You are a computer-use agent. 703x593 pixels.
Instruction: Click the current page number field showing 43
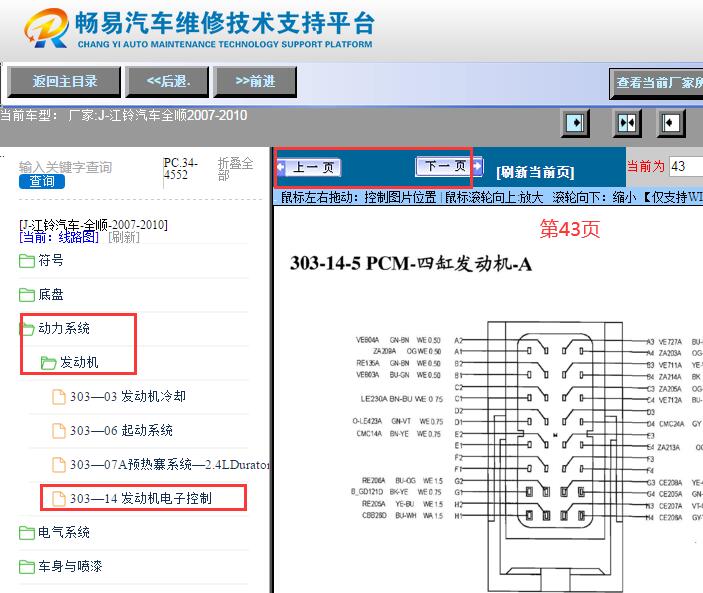[x=686, y=166]
